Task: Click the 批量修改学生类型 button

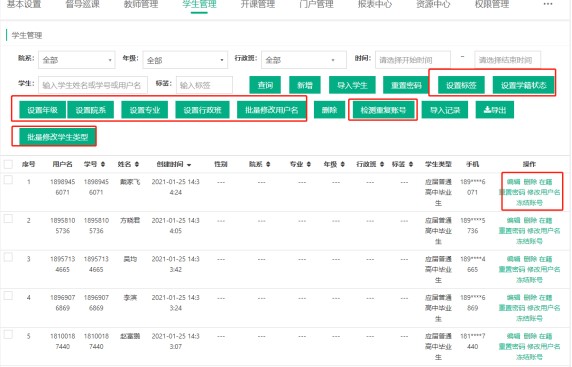Action: coord(58,137)
